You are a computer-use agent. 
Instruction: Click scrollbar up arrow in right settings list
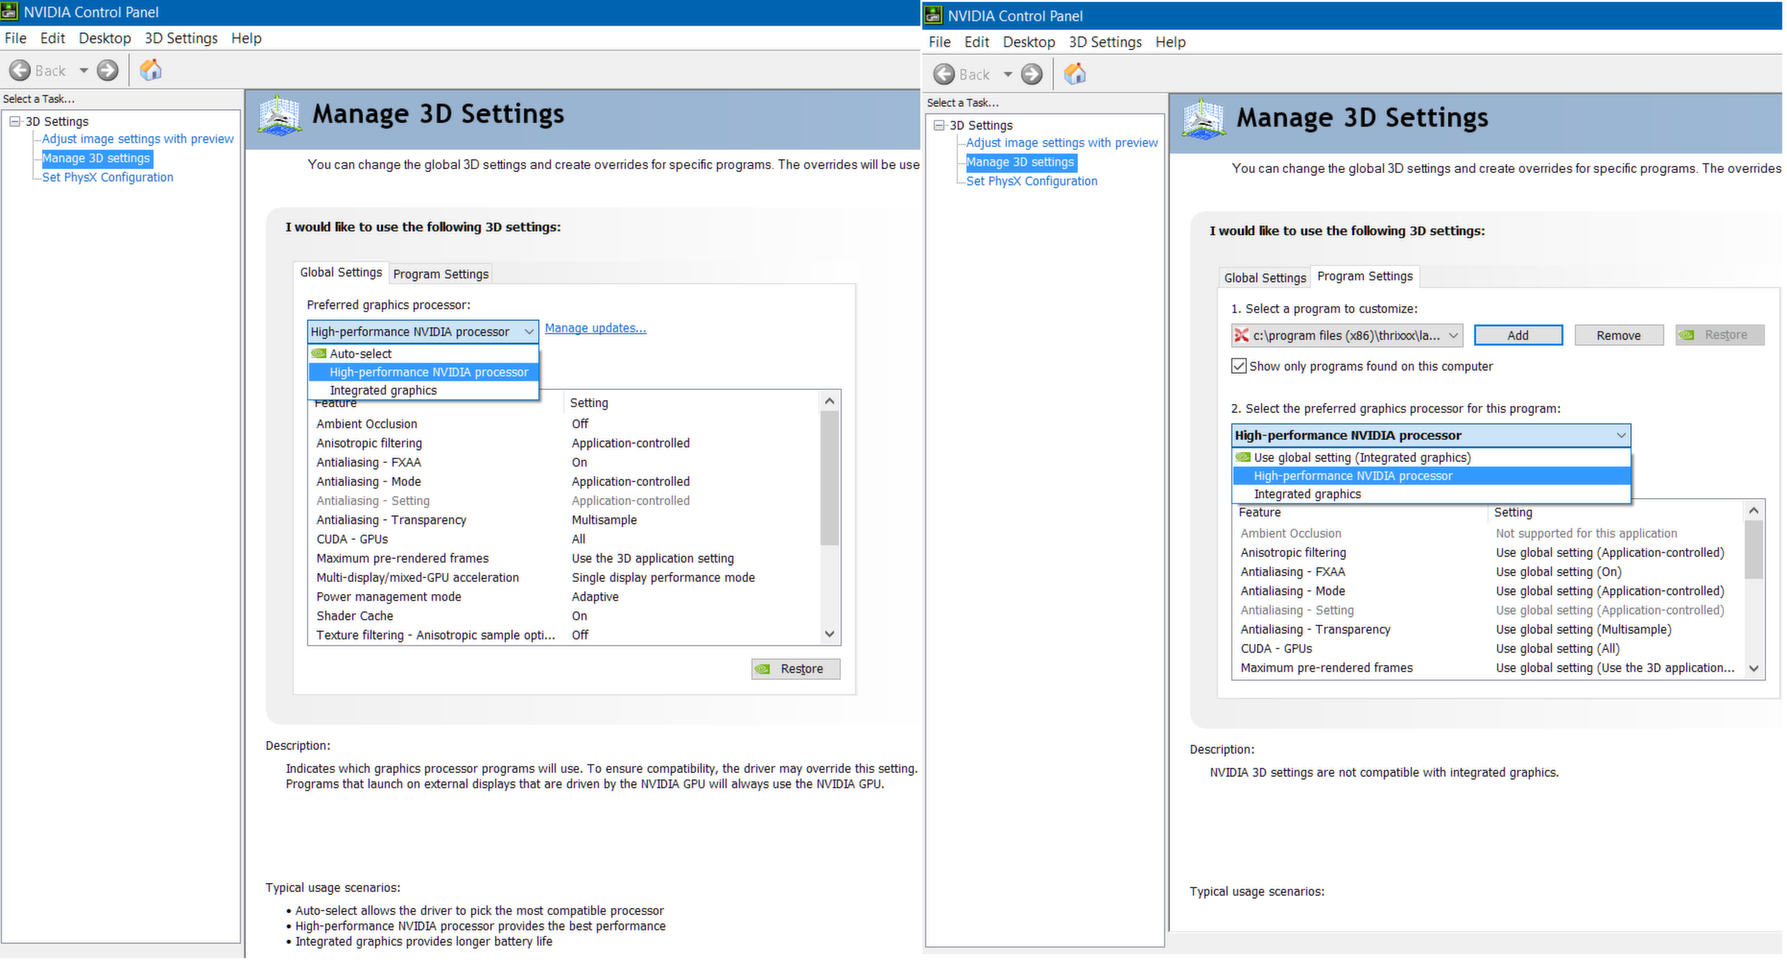pos(1753,511)
